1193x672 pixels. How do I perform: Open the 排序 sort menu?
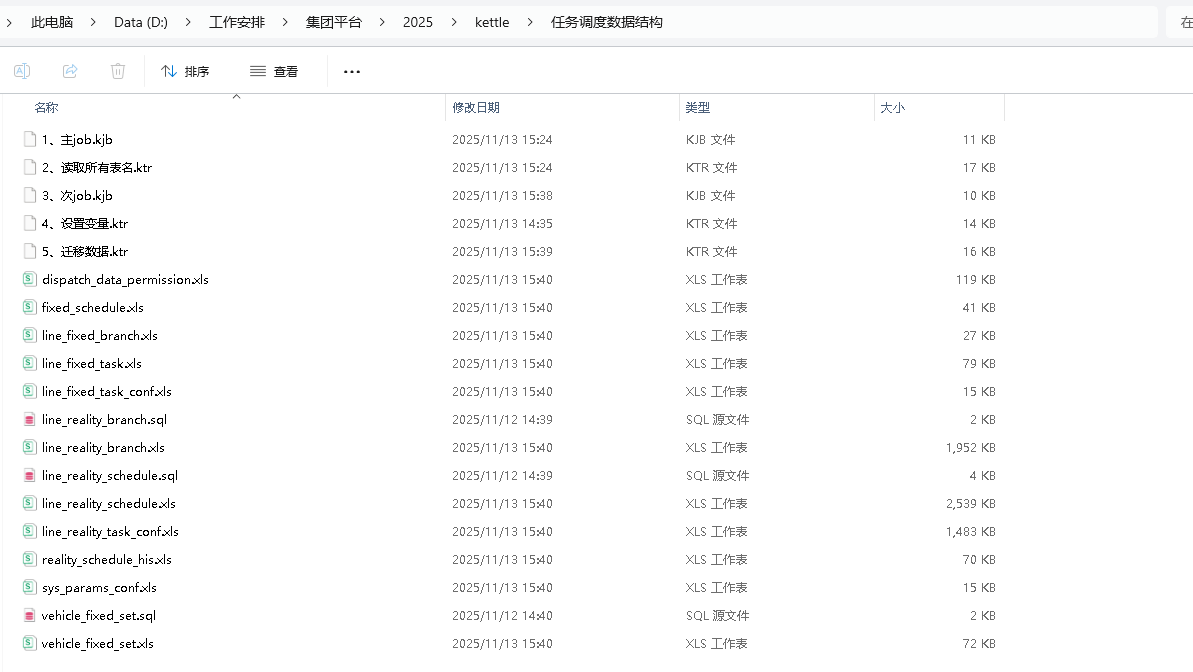tap(185, 71)
